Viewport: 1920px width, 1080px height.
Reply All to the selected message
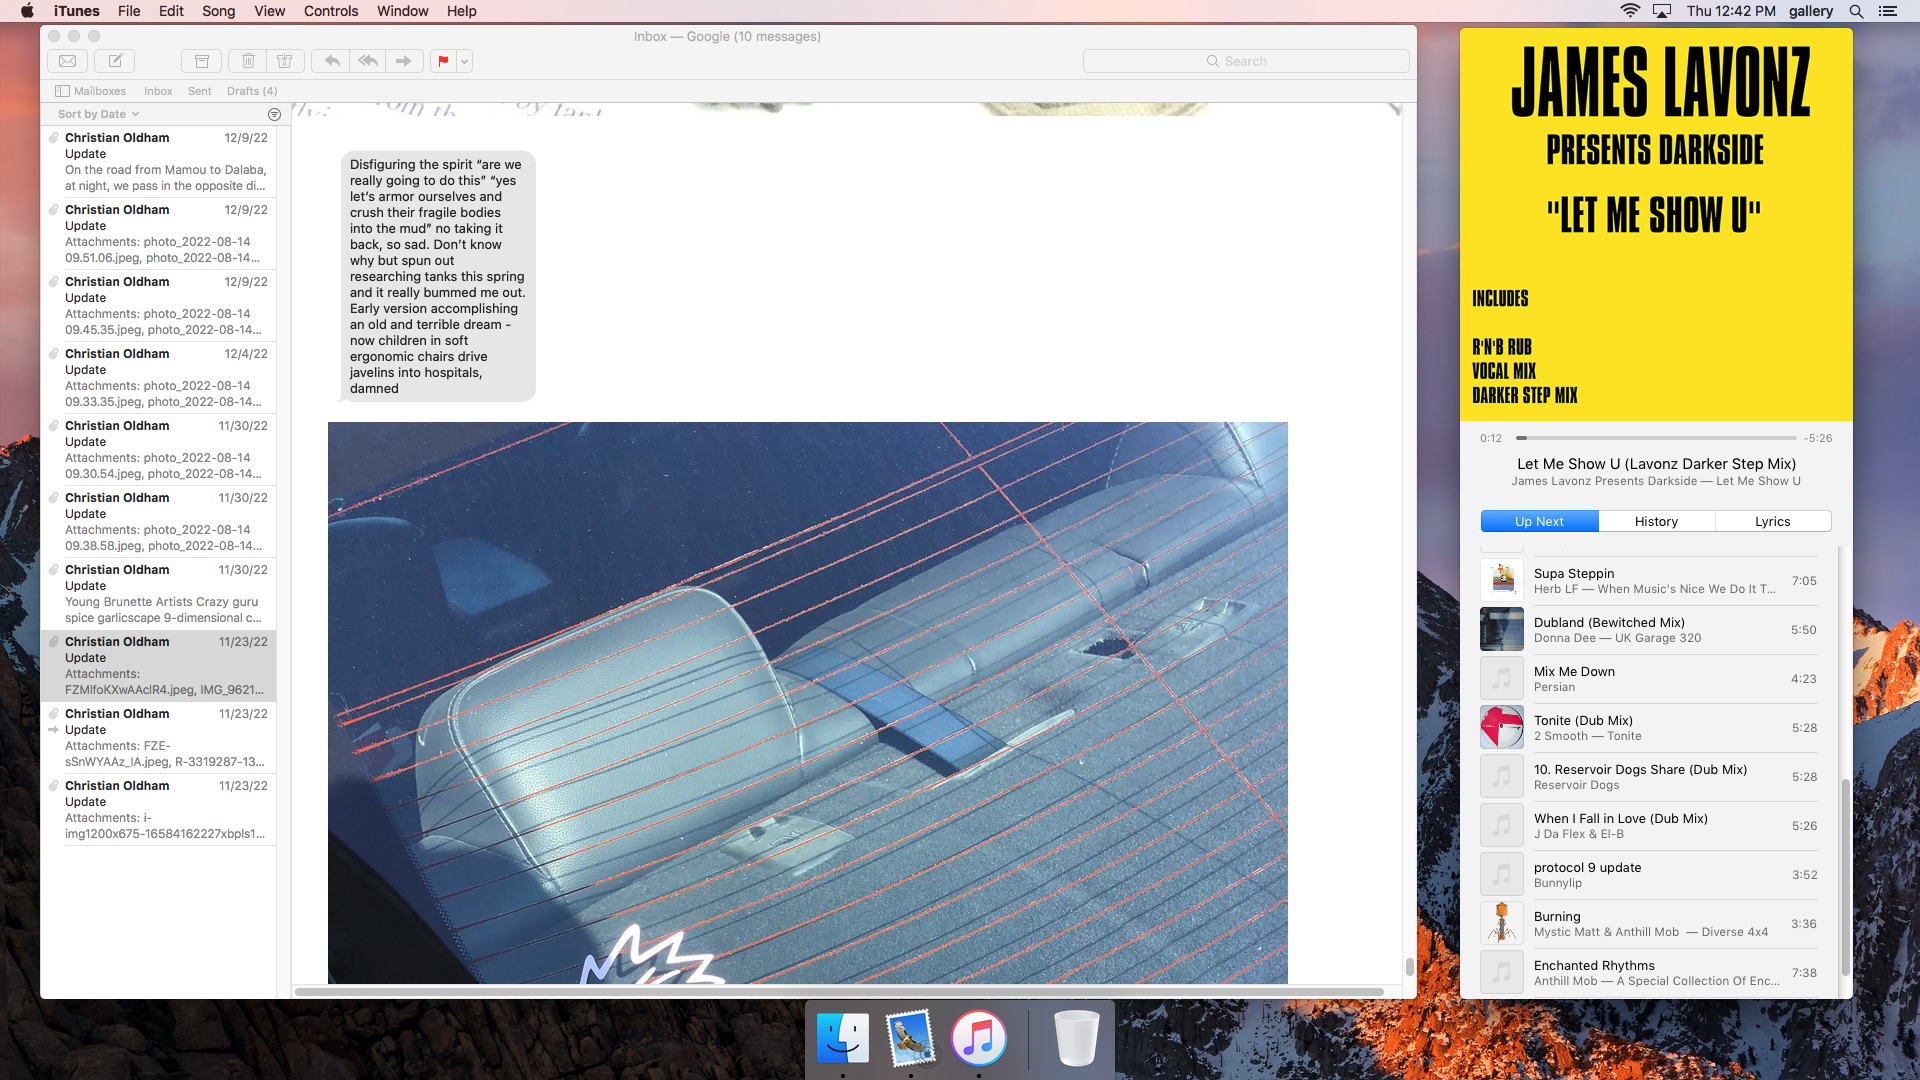pos(368,61)
